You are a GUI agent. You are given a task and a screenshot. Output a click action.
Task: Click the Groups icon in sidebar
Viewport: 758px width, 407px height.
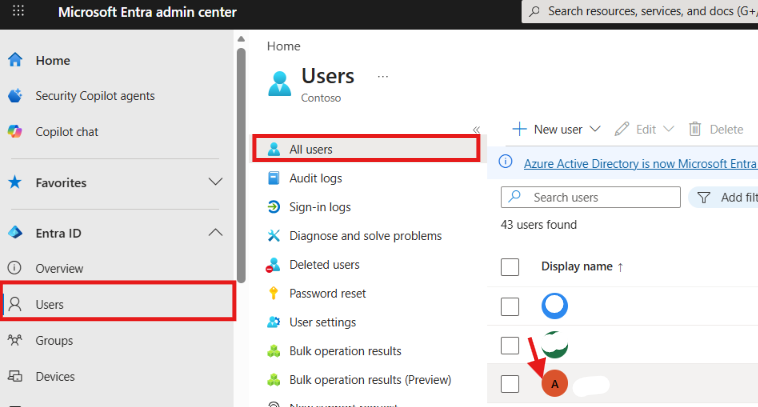point(15,340)
